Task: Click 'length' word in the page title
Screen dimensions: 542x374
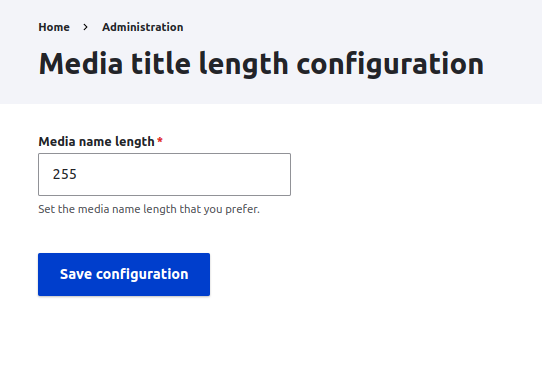Action: (243, 64)
